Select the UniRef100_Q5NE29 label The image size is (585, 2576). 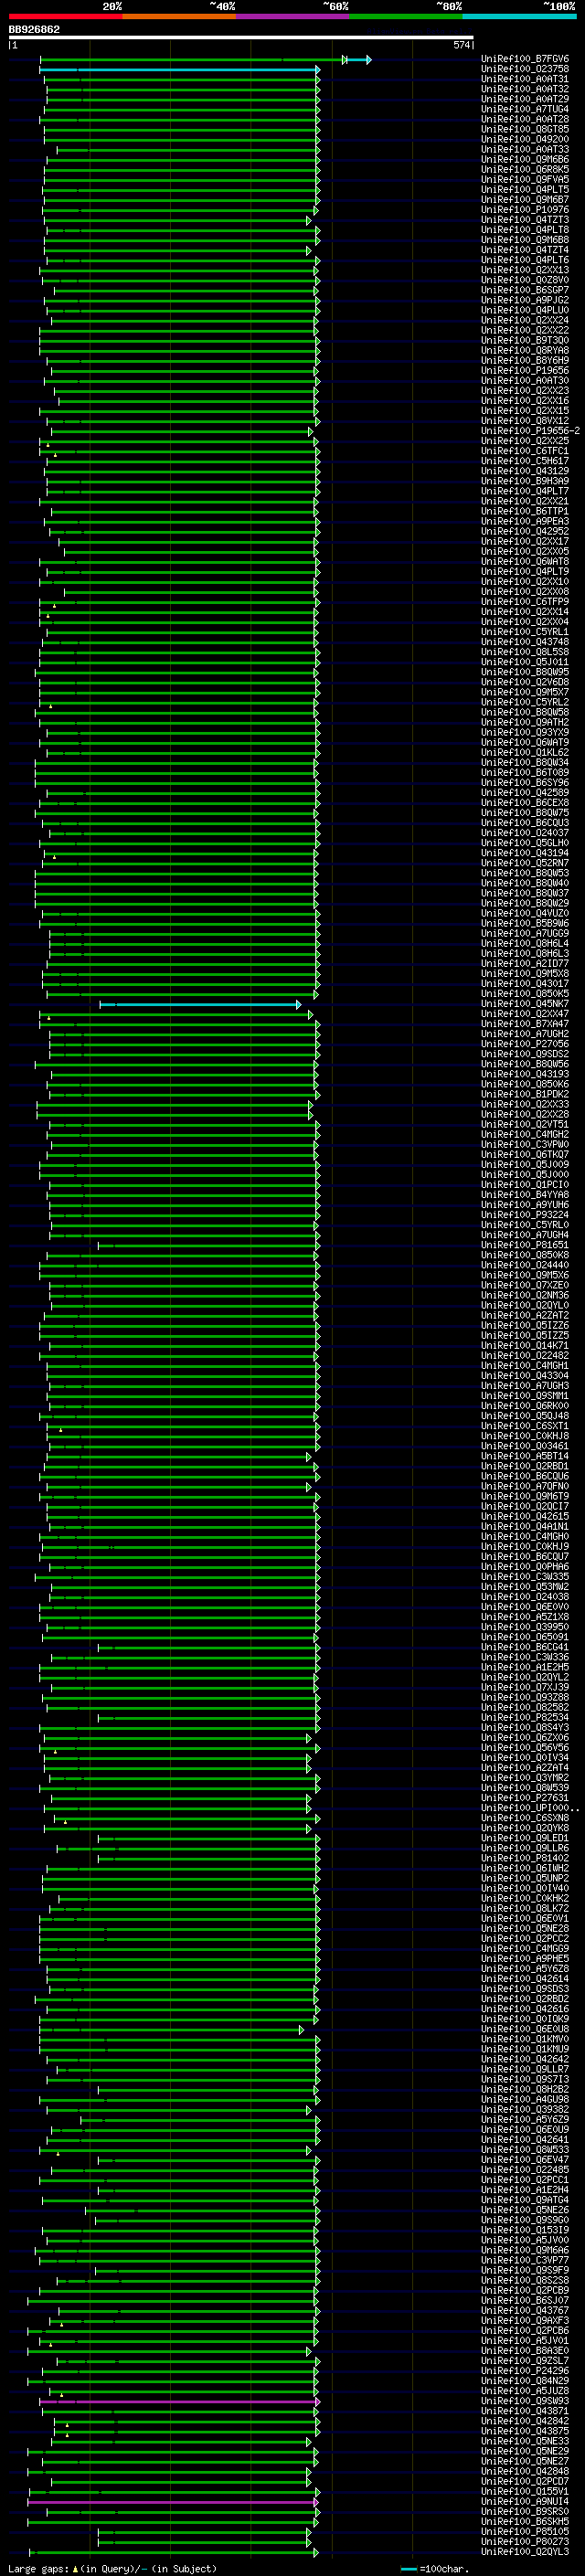tap(524, 2451)
